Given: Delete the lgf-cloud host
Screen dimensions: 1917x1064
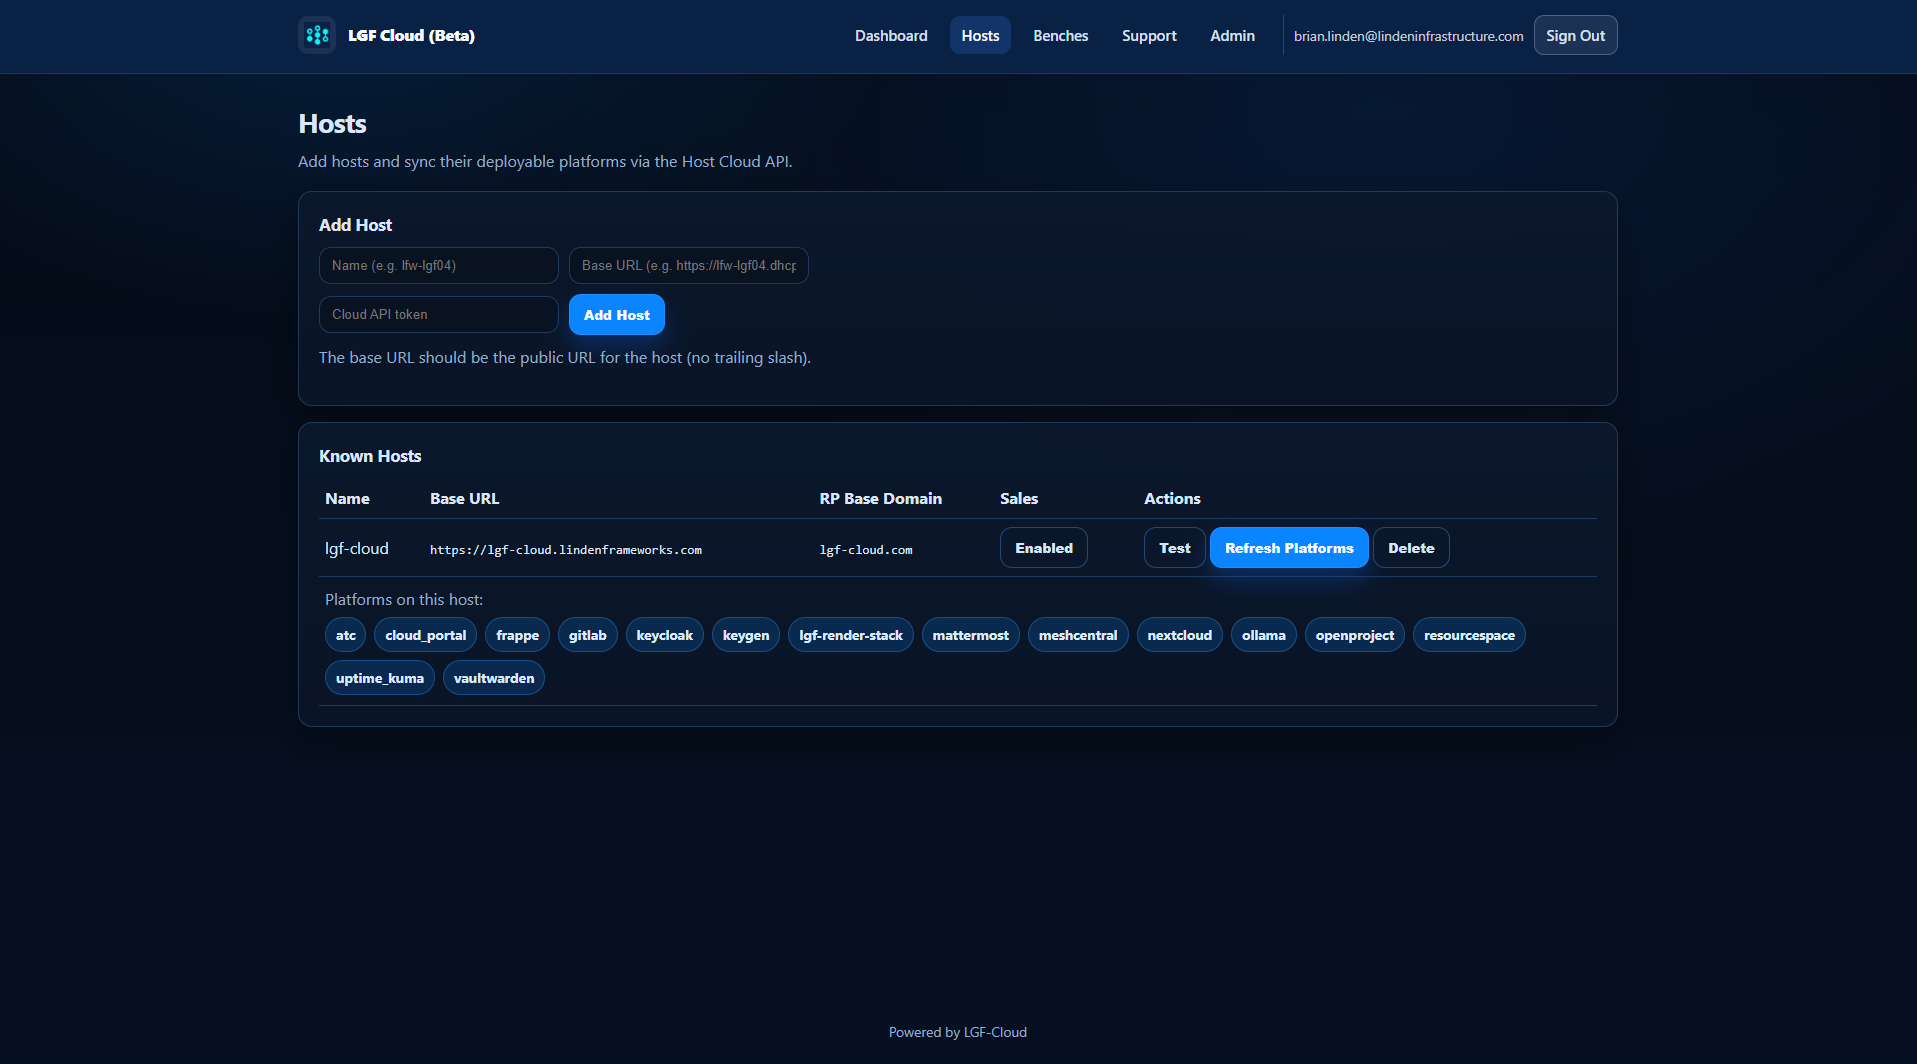Looking at the screenshot, I should 1410,547.
